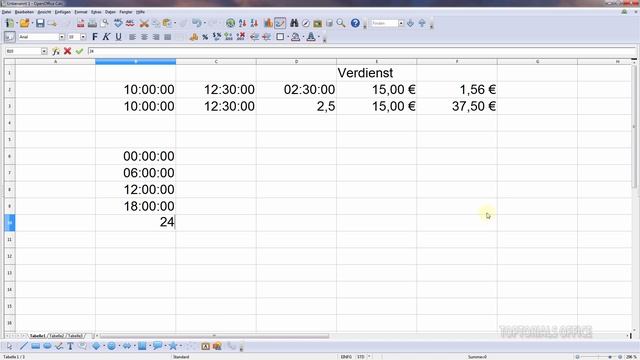
Task: Click the Cut scissors icon
Action: pos(144,23)
